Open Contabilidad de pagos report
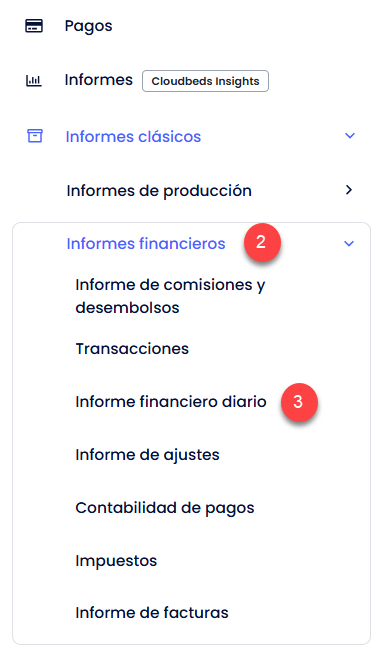Viewport: 390px width, 664px height. coord(165,508)
